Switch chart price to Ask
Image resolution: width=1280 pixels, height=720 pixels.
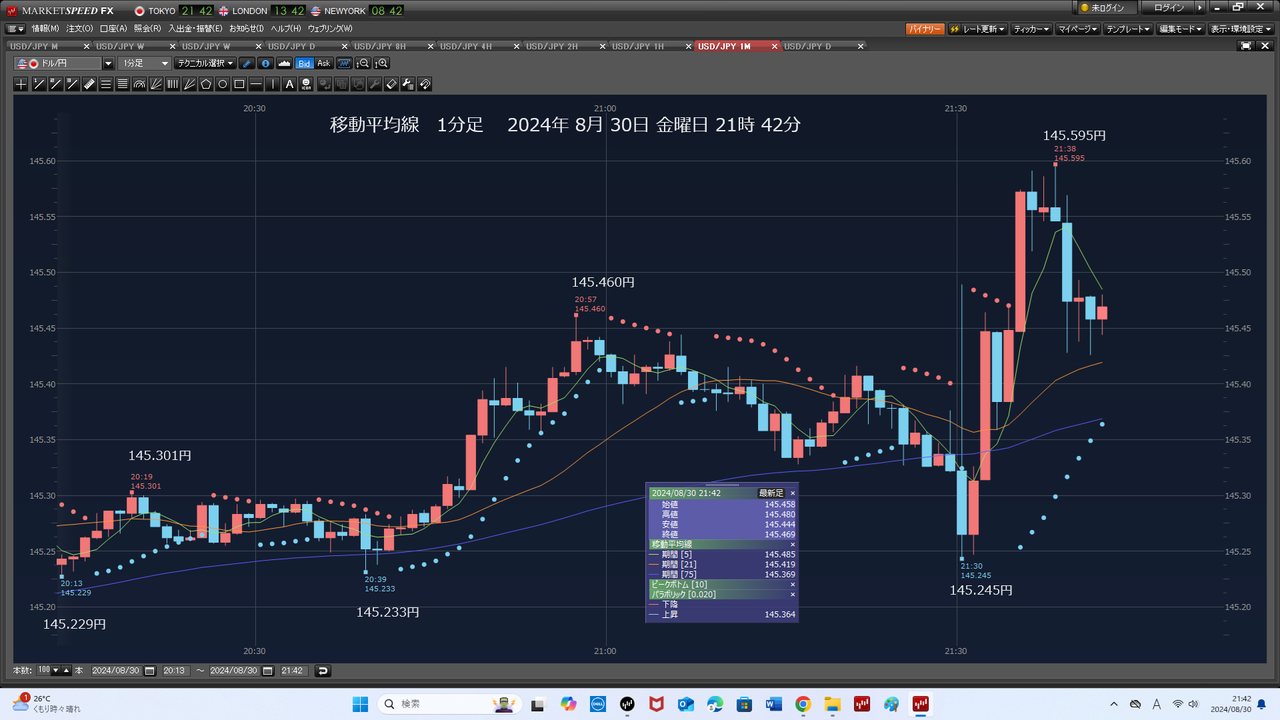tap(324, 63)
